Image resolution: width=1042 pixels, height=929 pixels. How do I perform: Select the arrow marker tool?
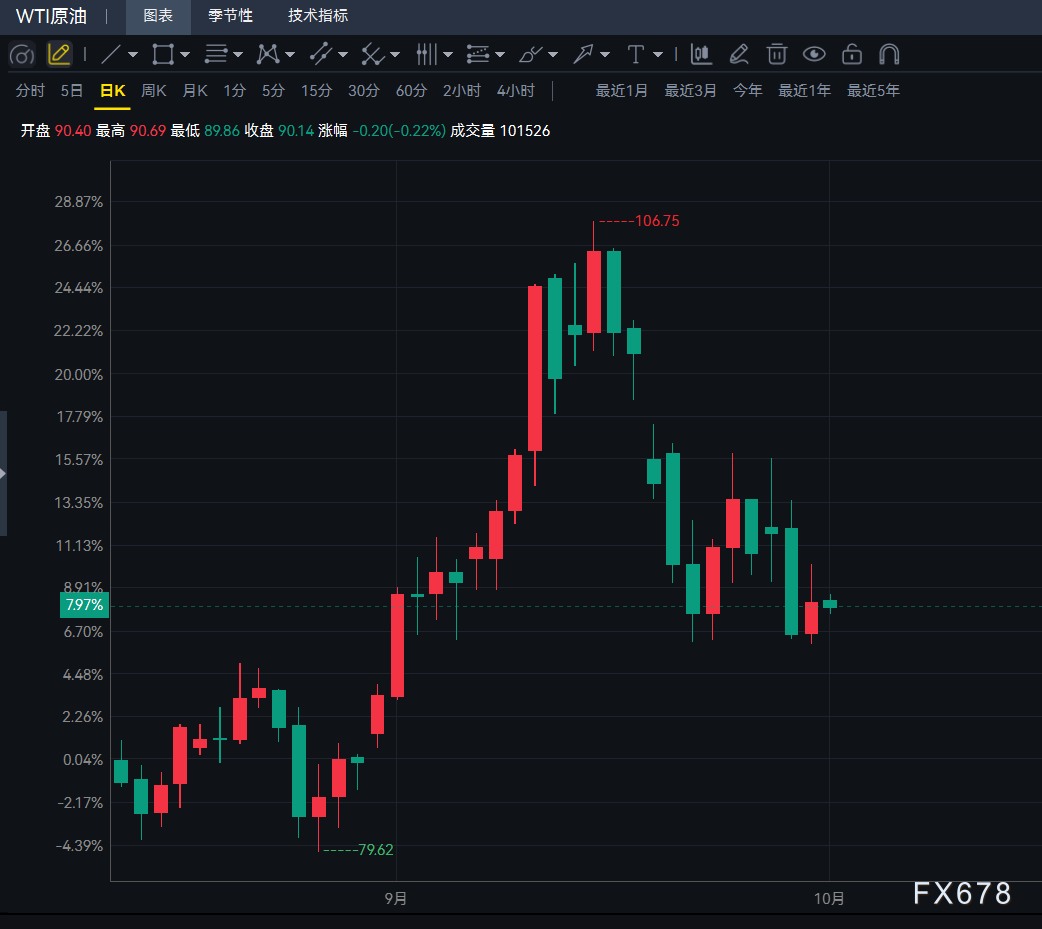coord(583,54)
